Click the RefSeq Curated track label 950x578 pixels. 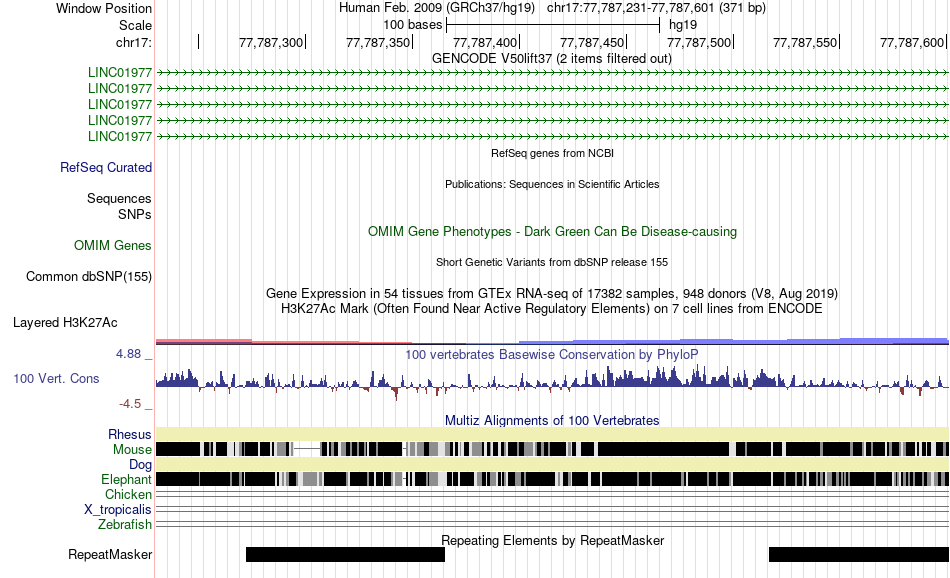pos(105,167)
